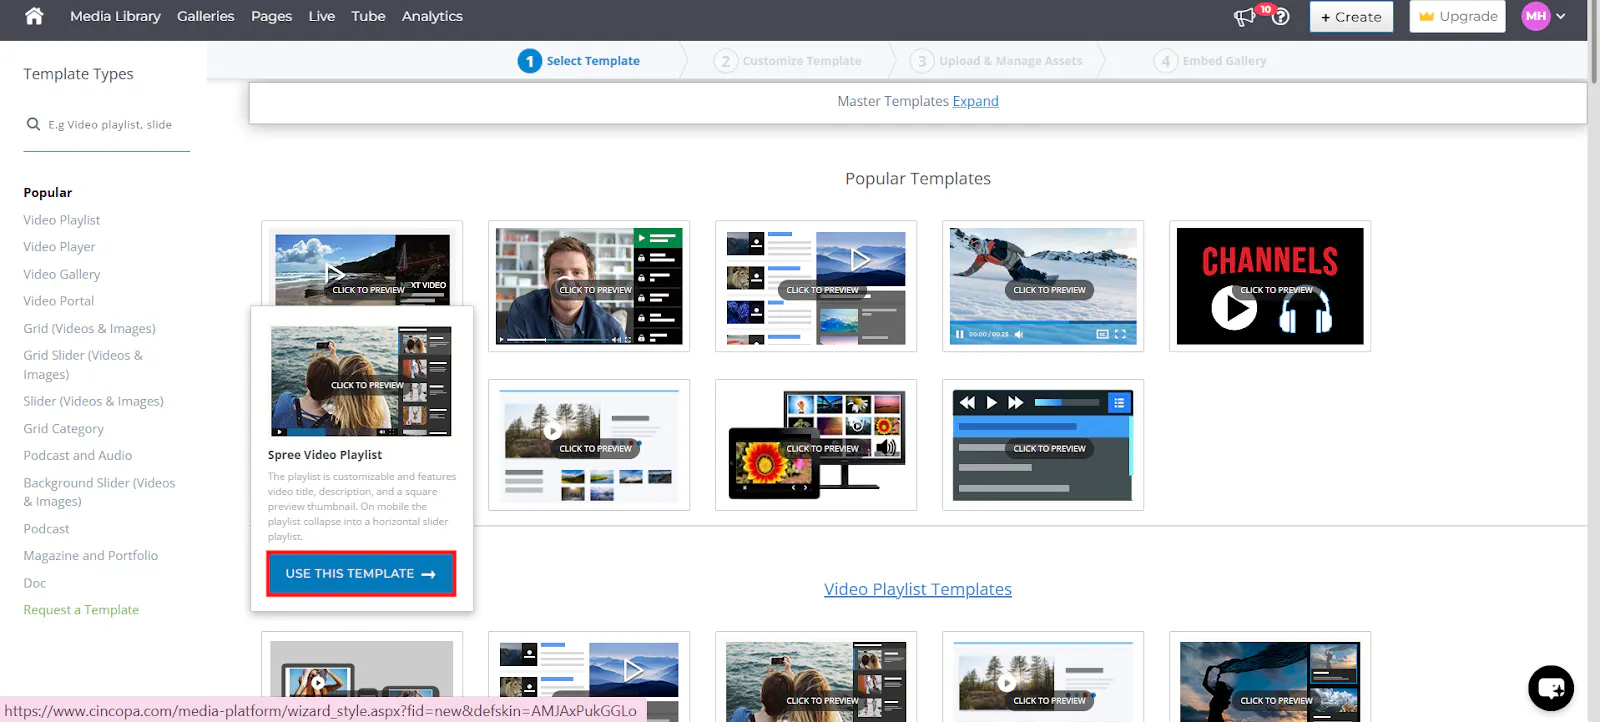Image resolution: width=1600 pixels, height=722 pixels.
Task: Preview the sunflower monitor gallery template
Action: point(816,445)
